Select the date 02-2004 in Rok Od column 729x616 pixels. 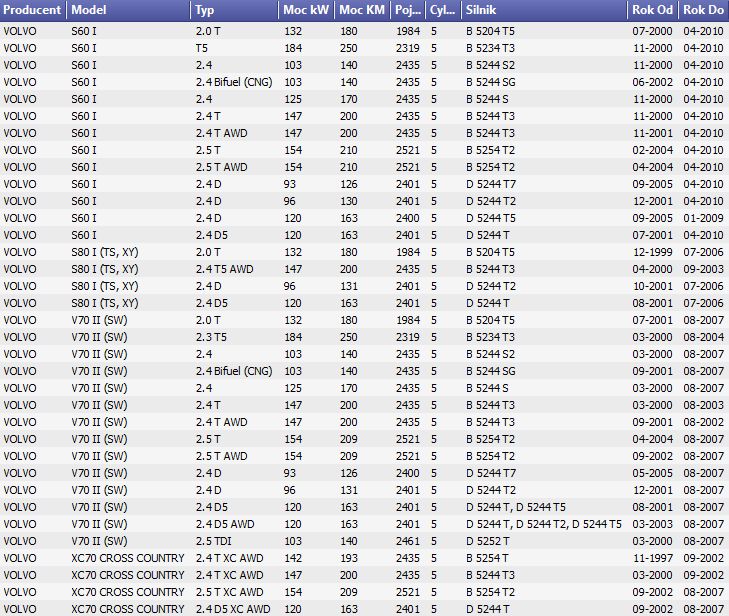point(652,150)
